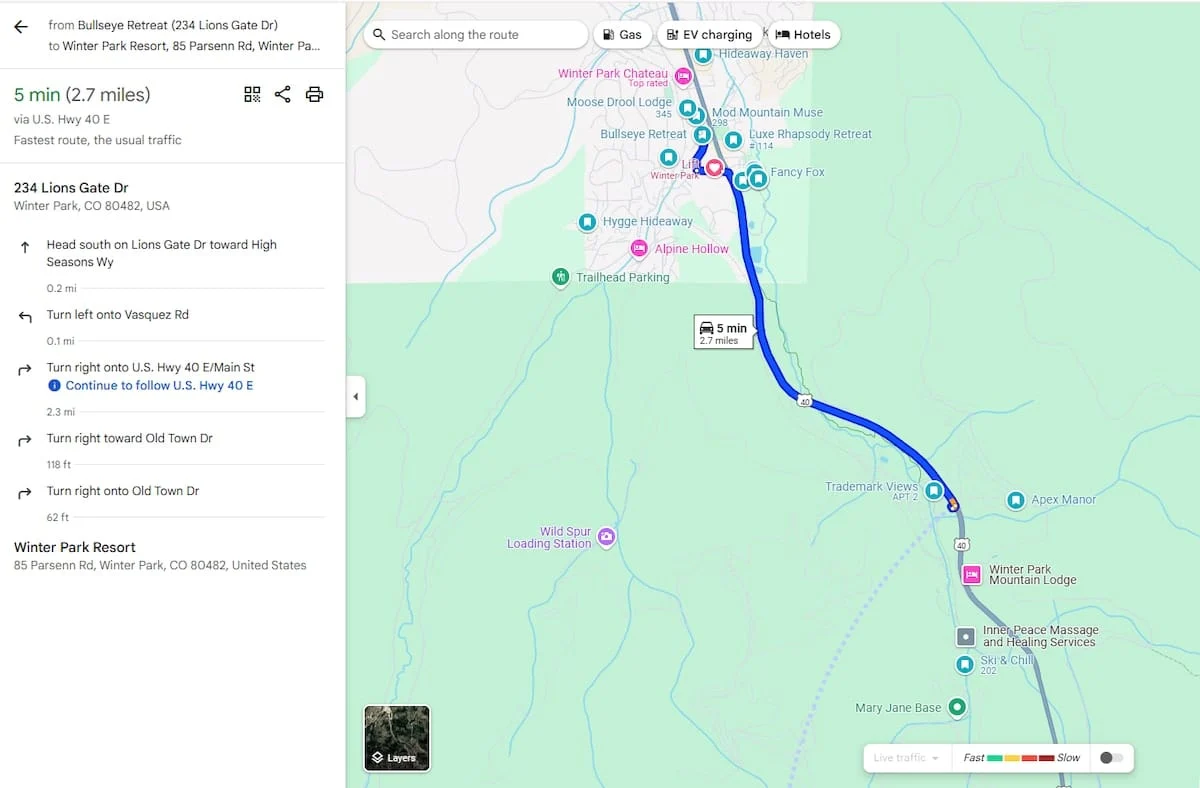Viewport: 1200px width, 788px height.
Task: Click the via U.S. Hwy 40 E text
Action: pyautogui.click(x=62, y=119)
